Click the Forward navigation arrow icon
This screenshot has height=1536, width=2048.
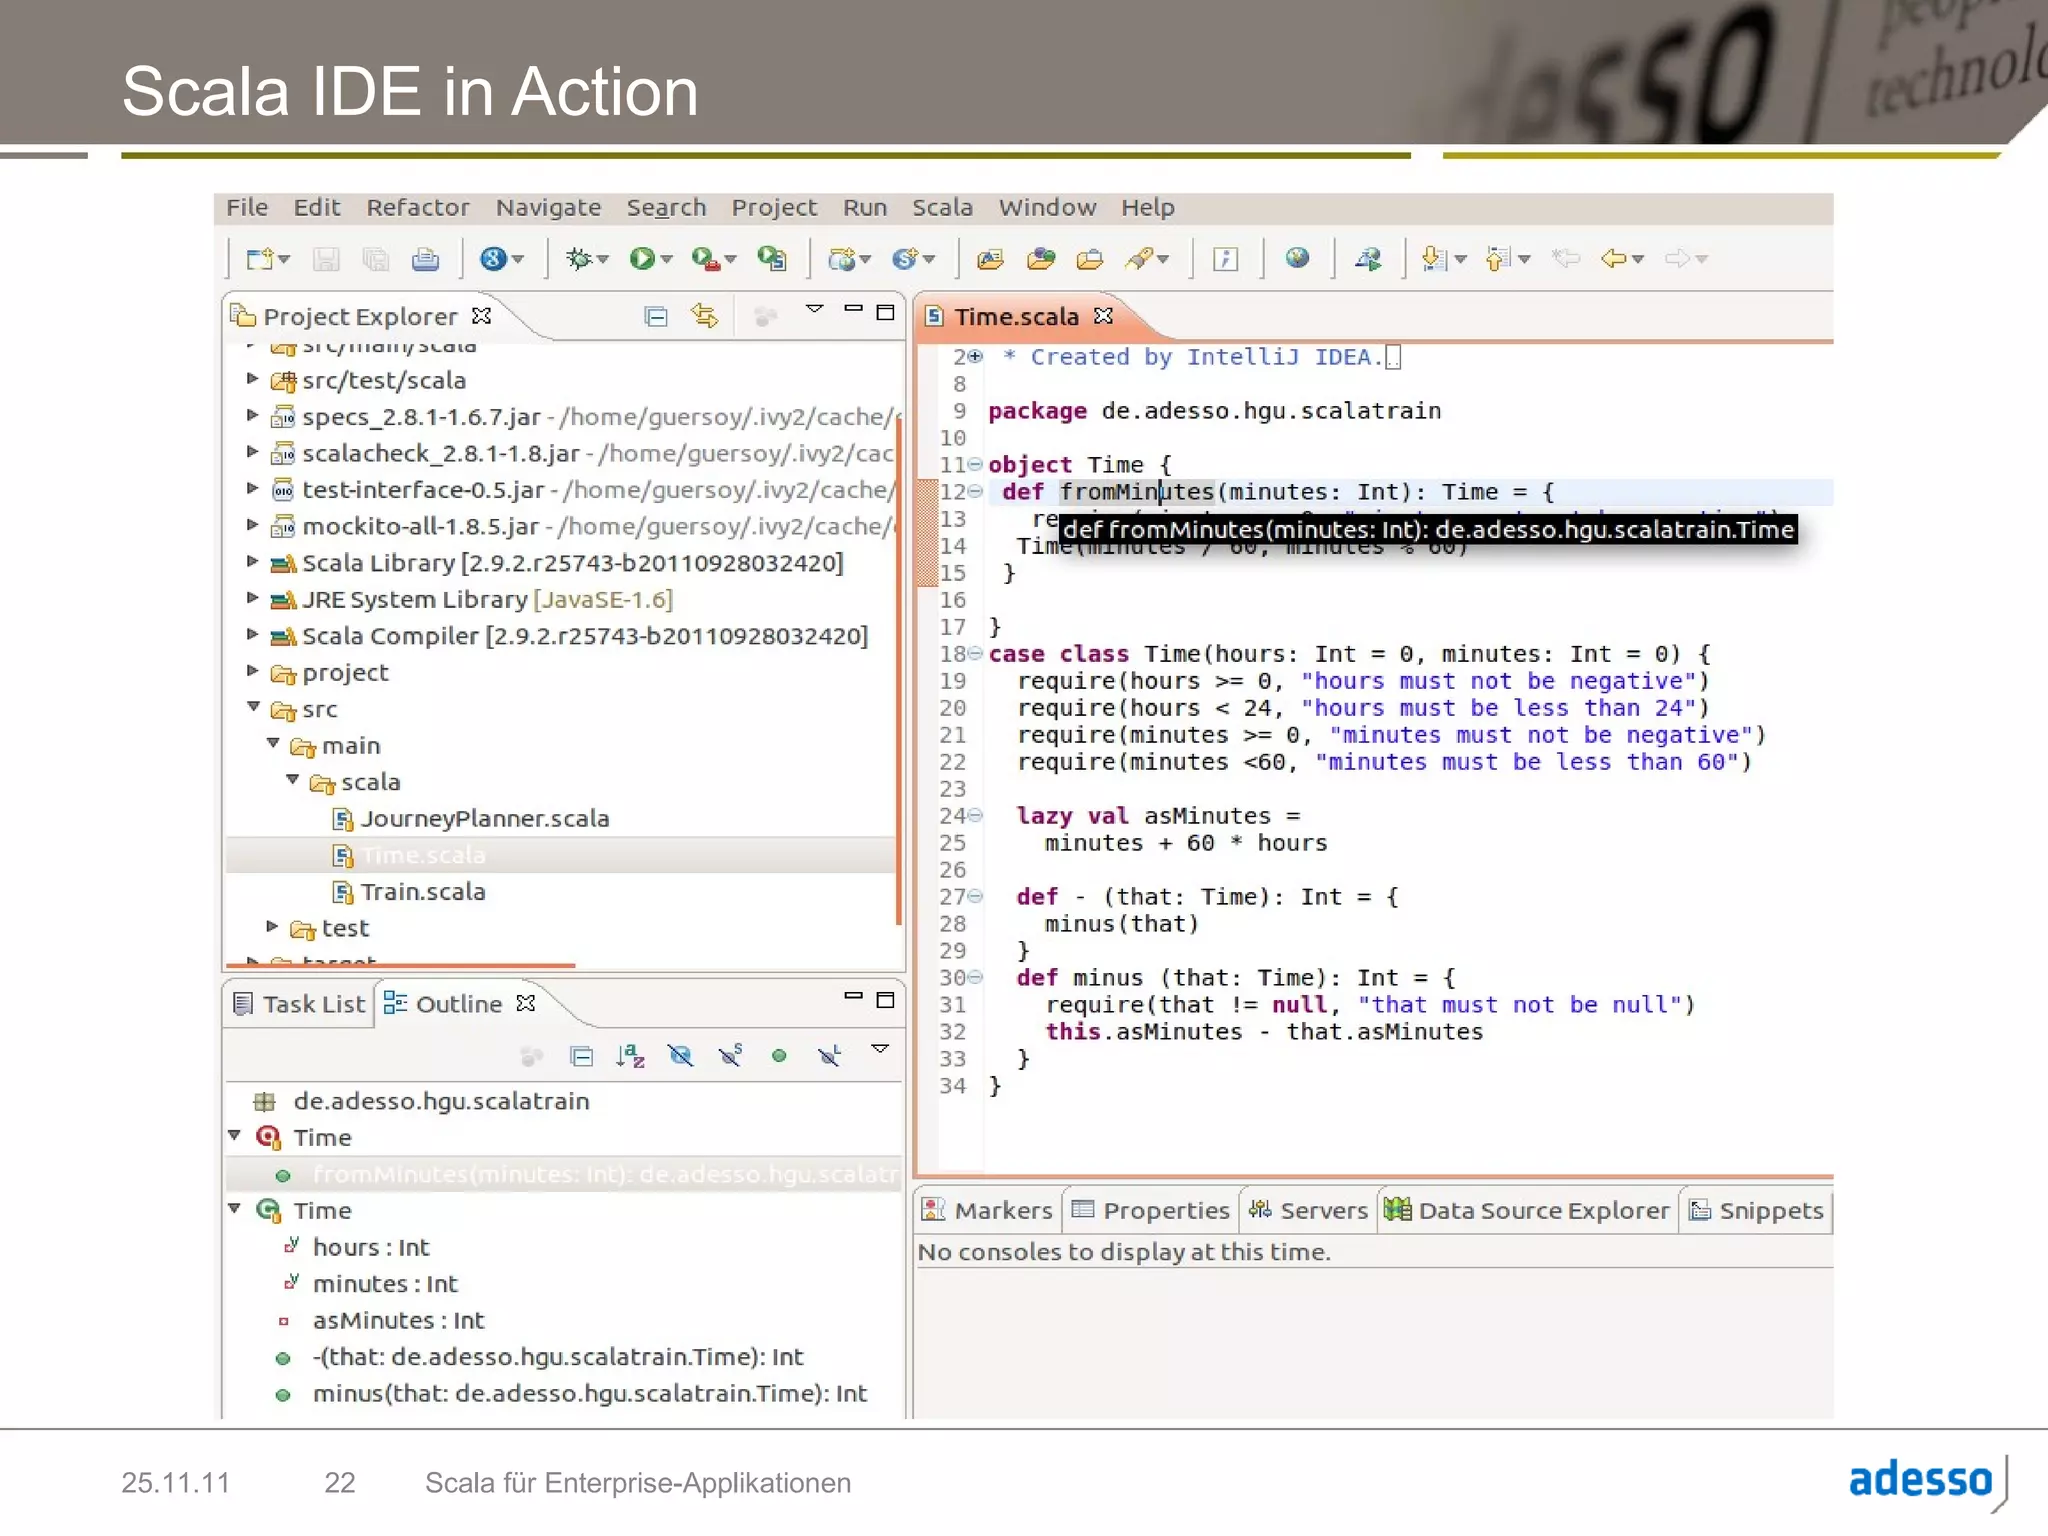tap(1677, 259)
